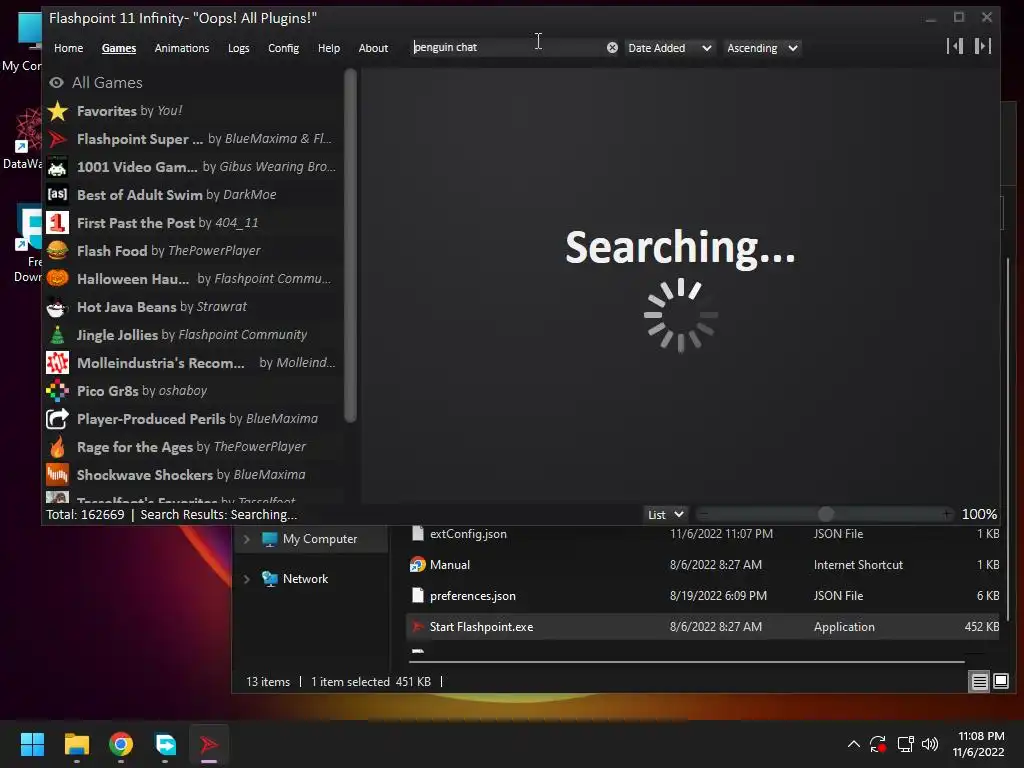This screenshot has width=1024, height=768.
Task: Select the Pico Gr8s colorful icon
Action: (x=57, y=391)
